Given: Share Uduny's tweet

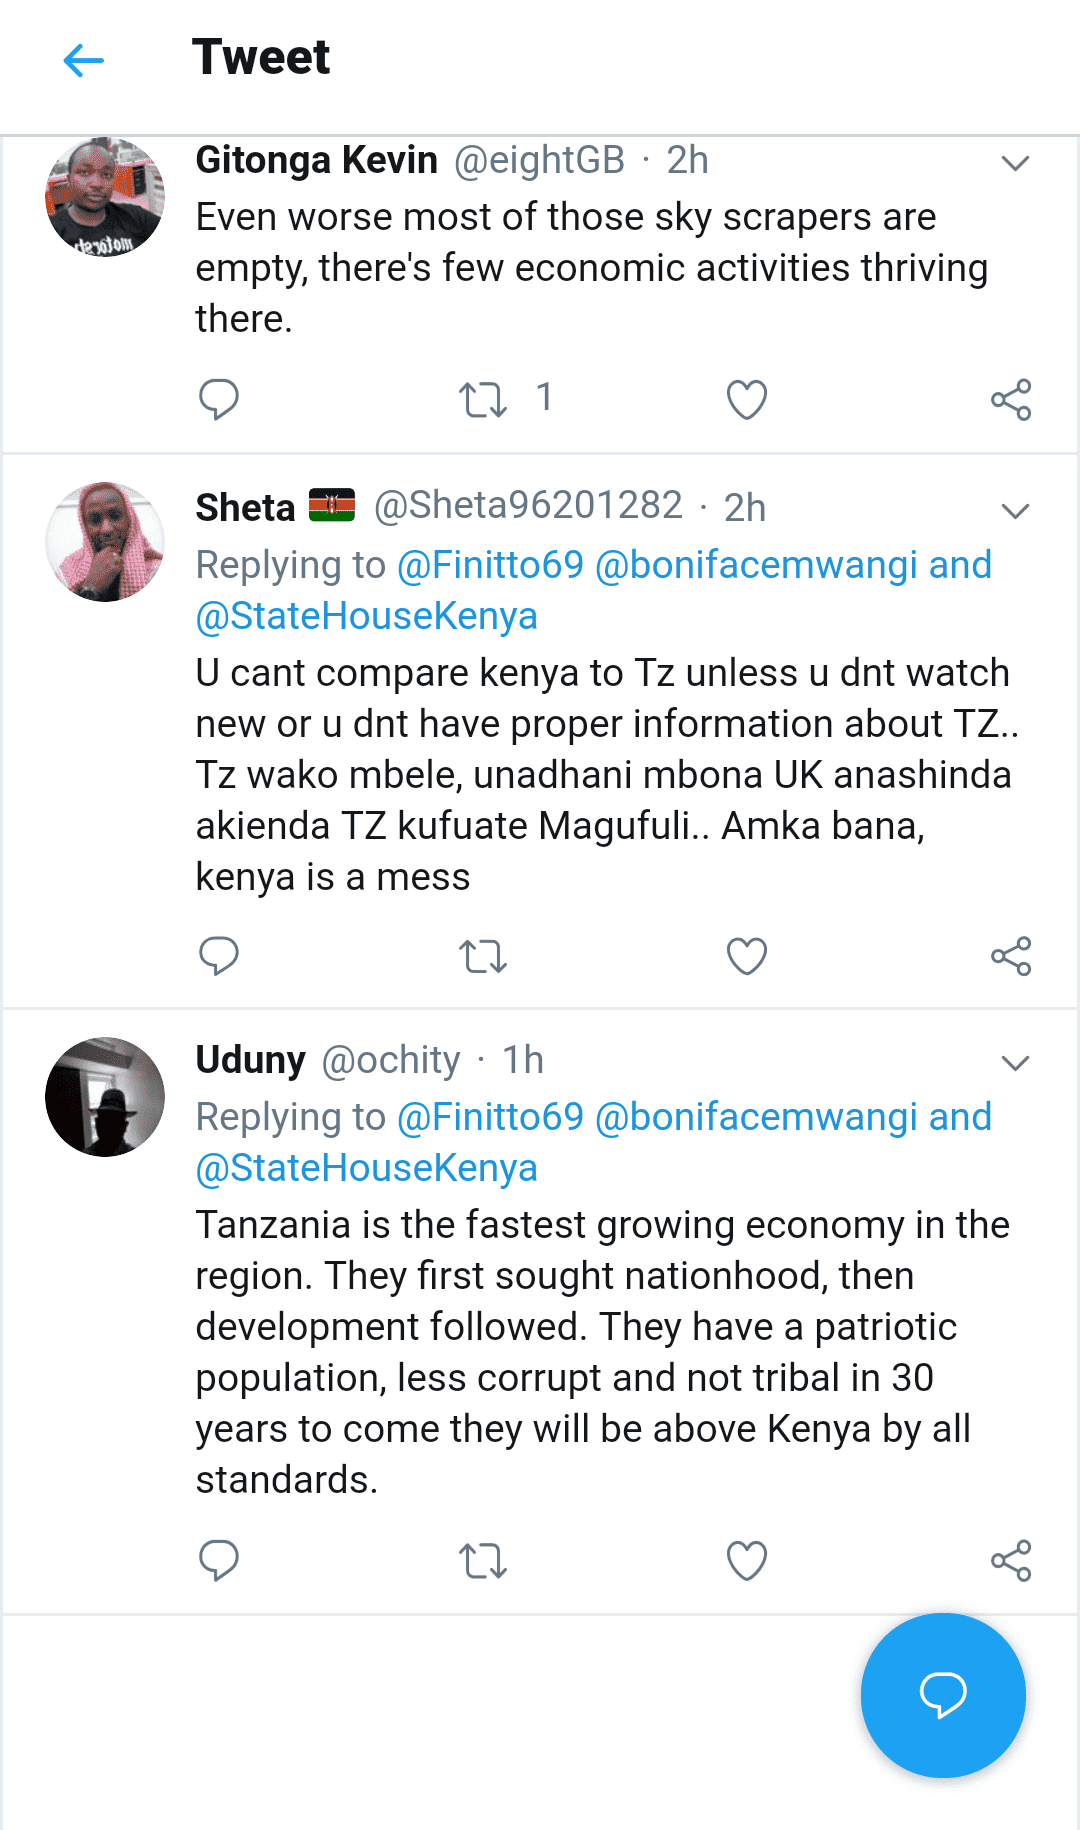Looking at the screenshot, I should click(x=1011, y=1560).
